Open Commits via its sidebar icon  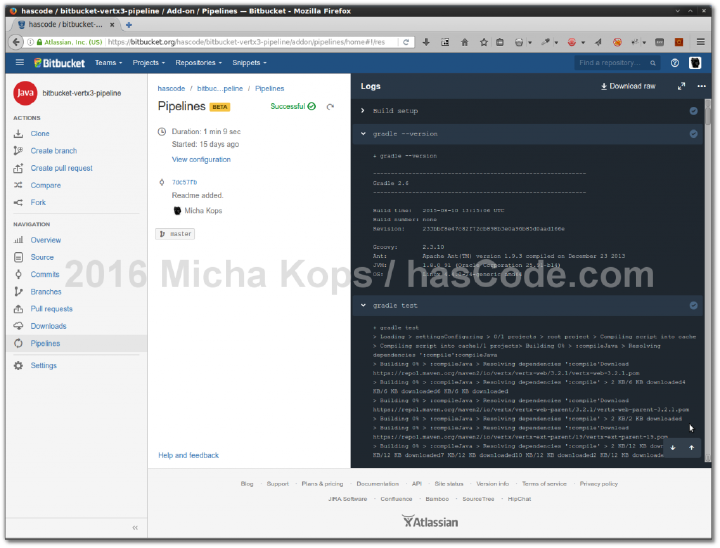click(18, 274)
